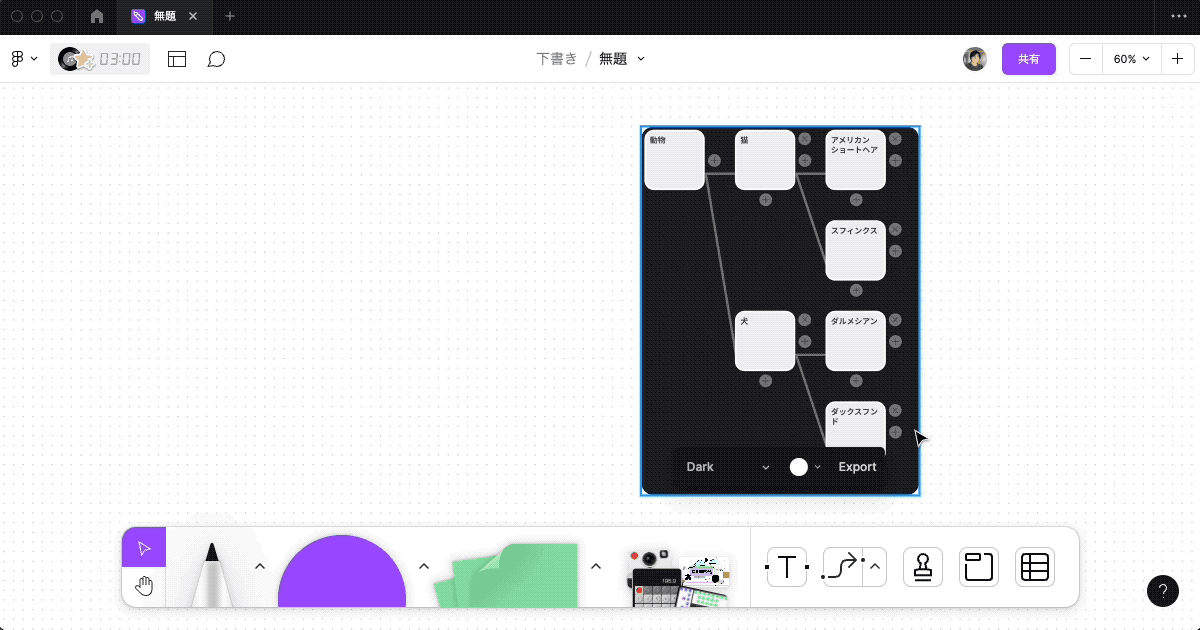The width and height of the screenshot is (1200, 630).
Task: Select the text tool
Action: click(x=786, y=567)
